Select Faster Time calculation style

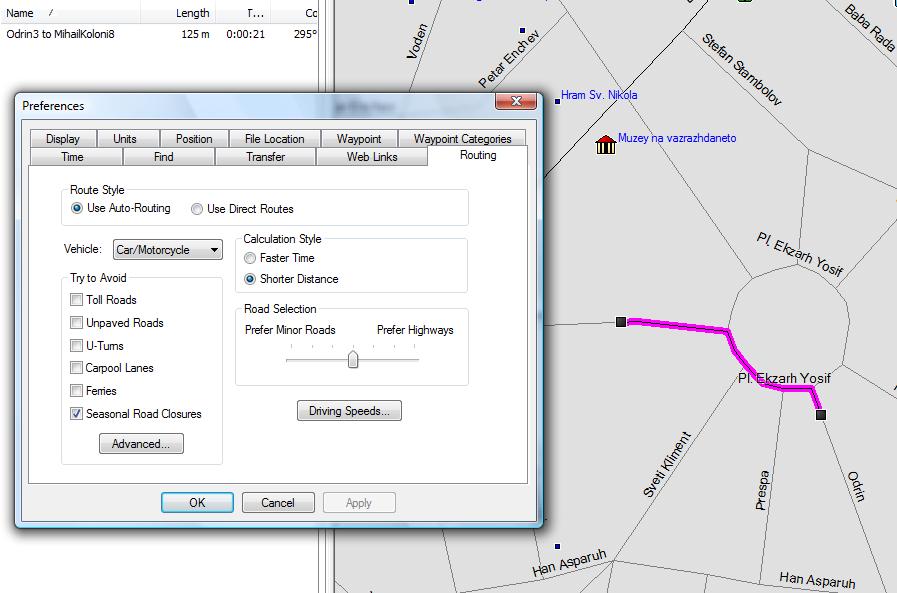250,258
